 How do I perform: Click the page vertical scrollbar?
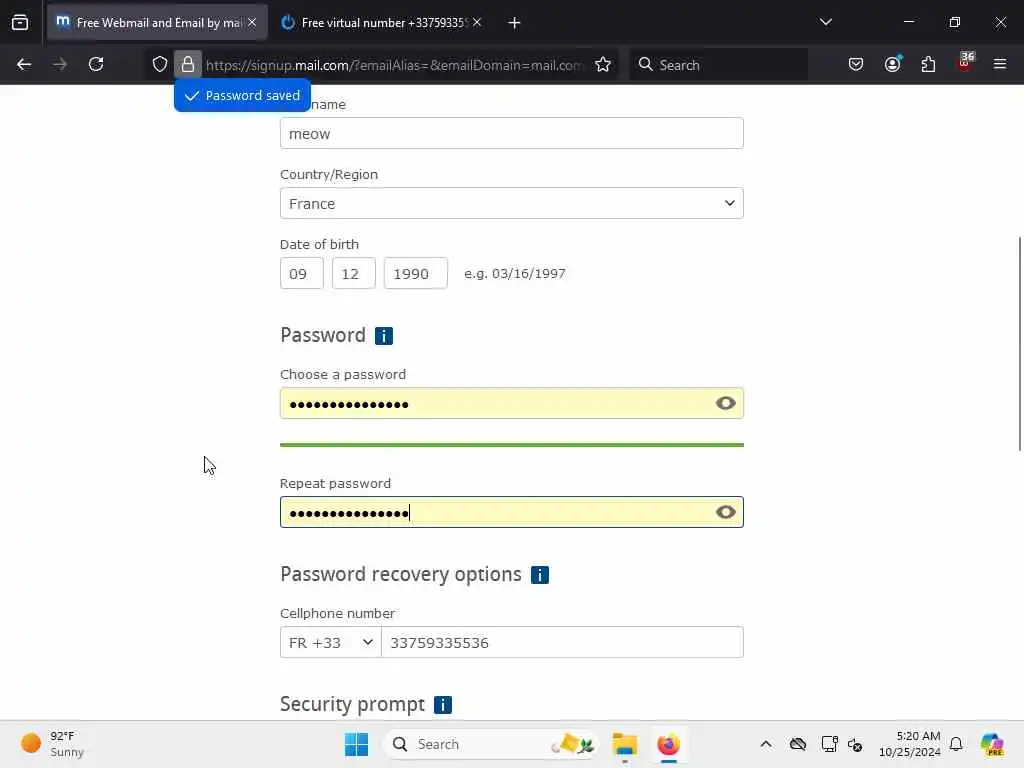pos(1019,344)
